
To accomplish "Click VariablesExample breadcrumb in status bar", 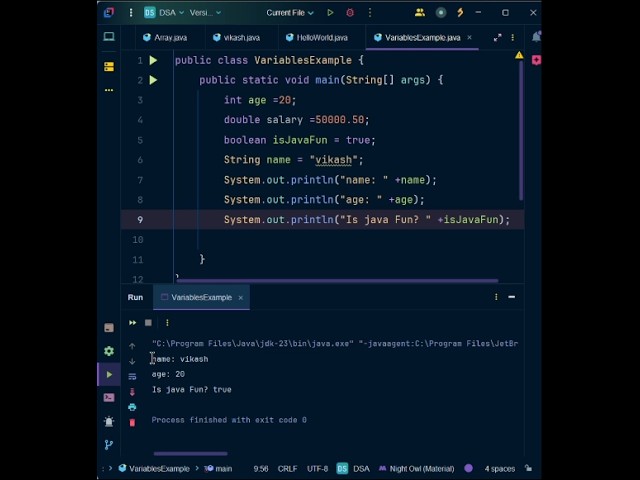I will pos(154,469).
